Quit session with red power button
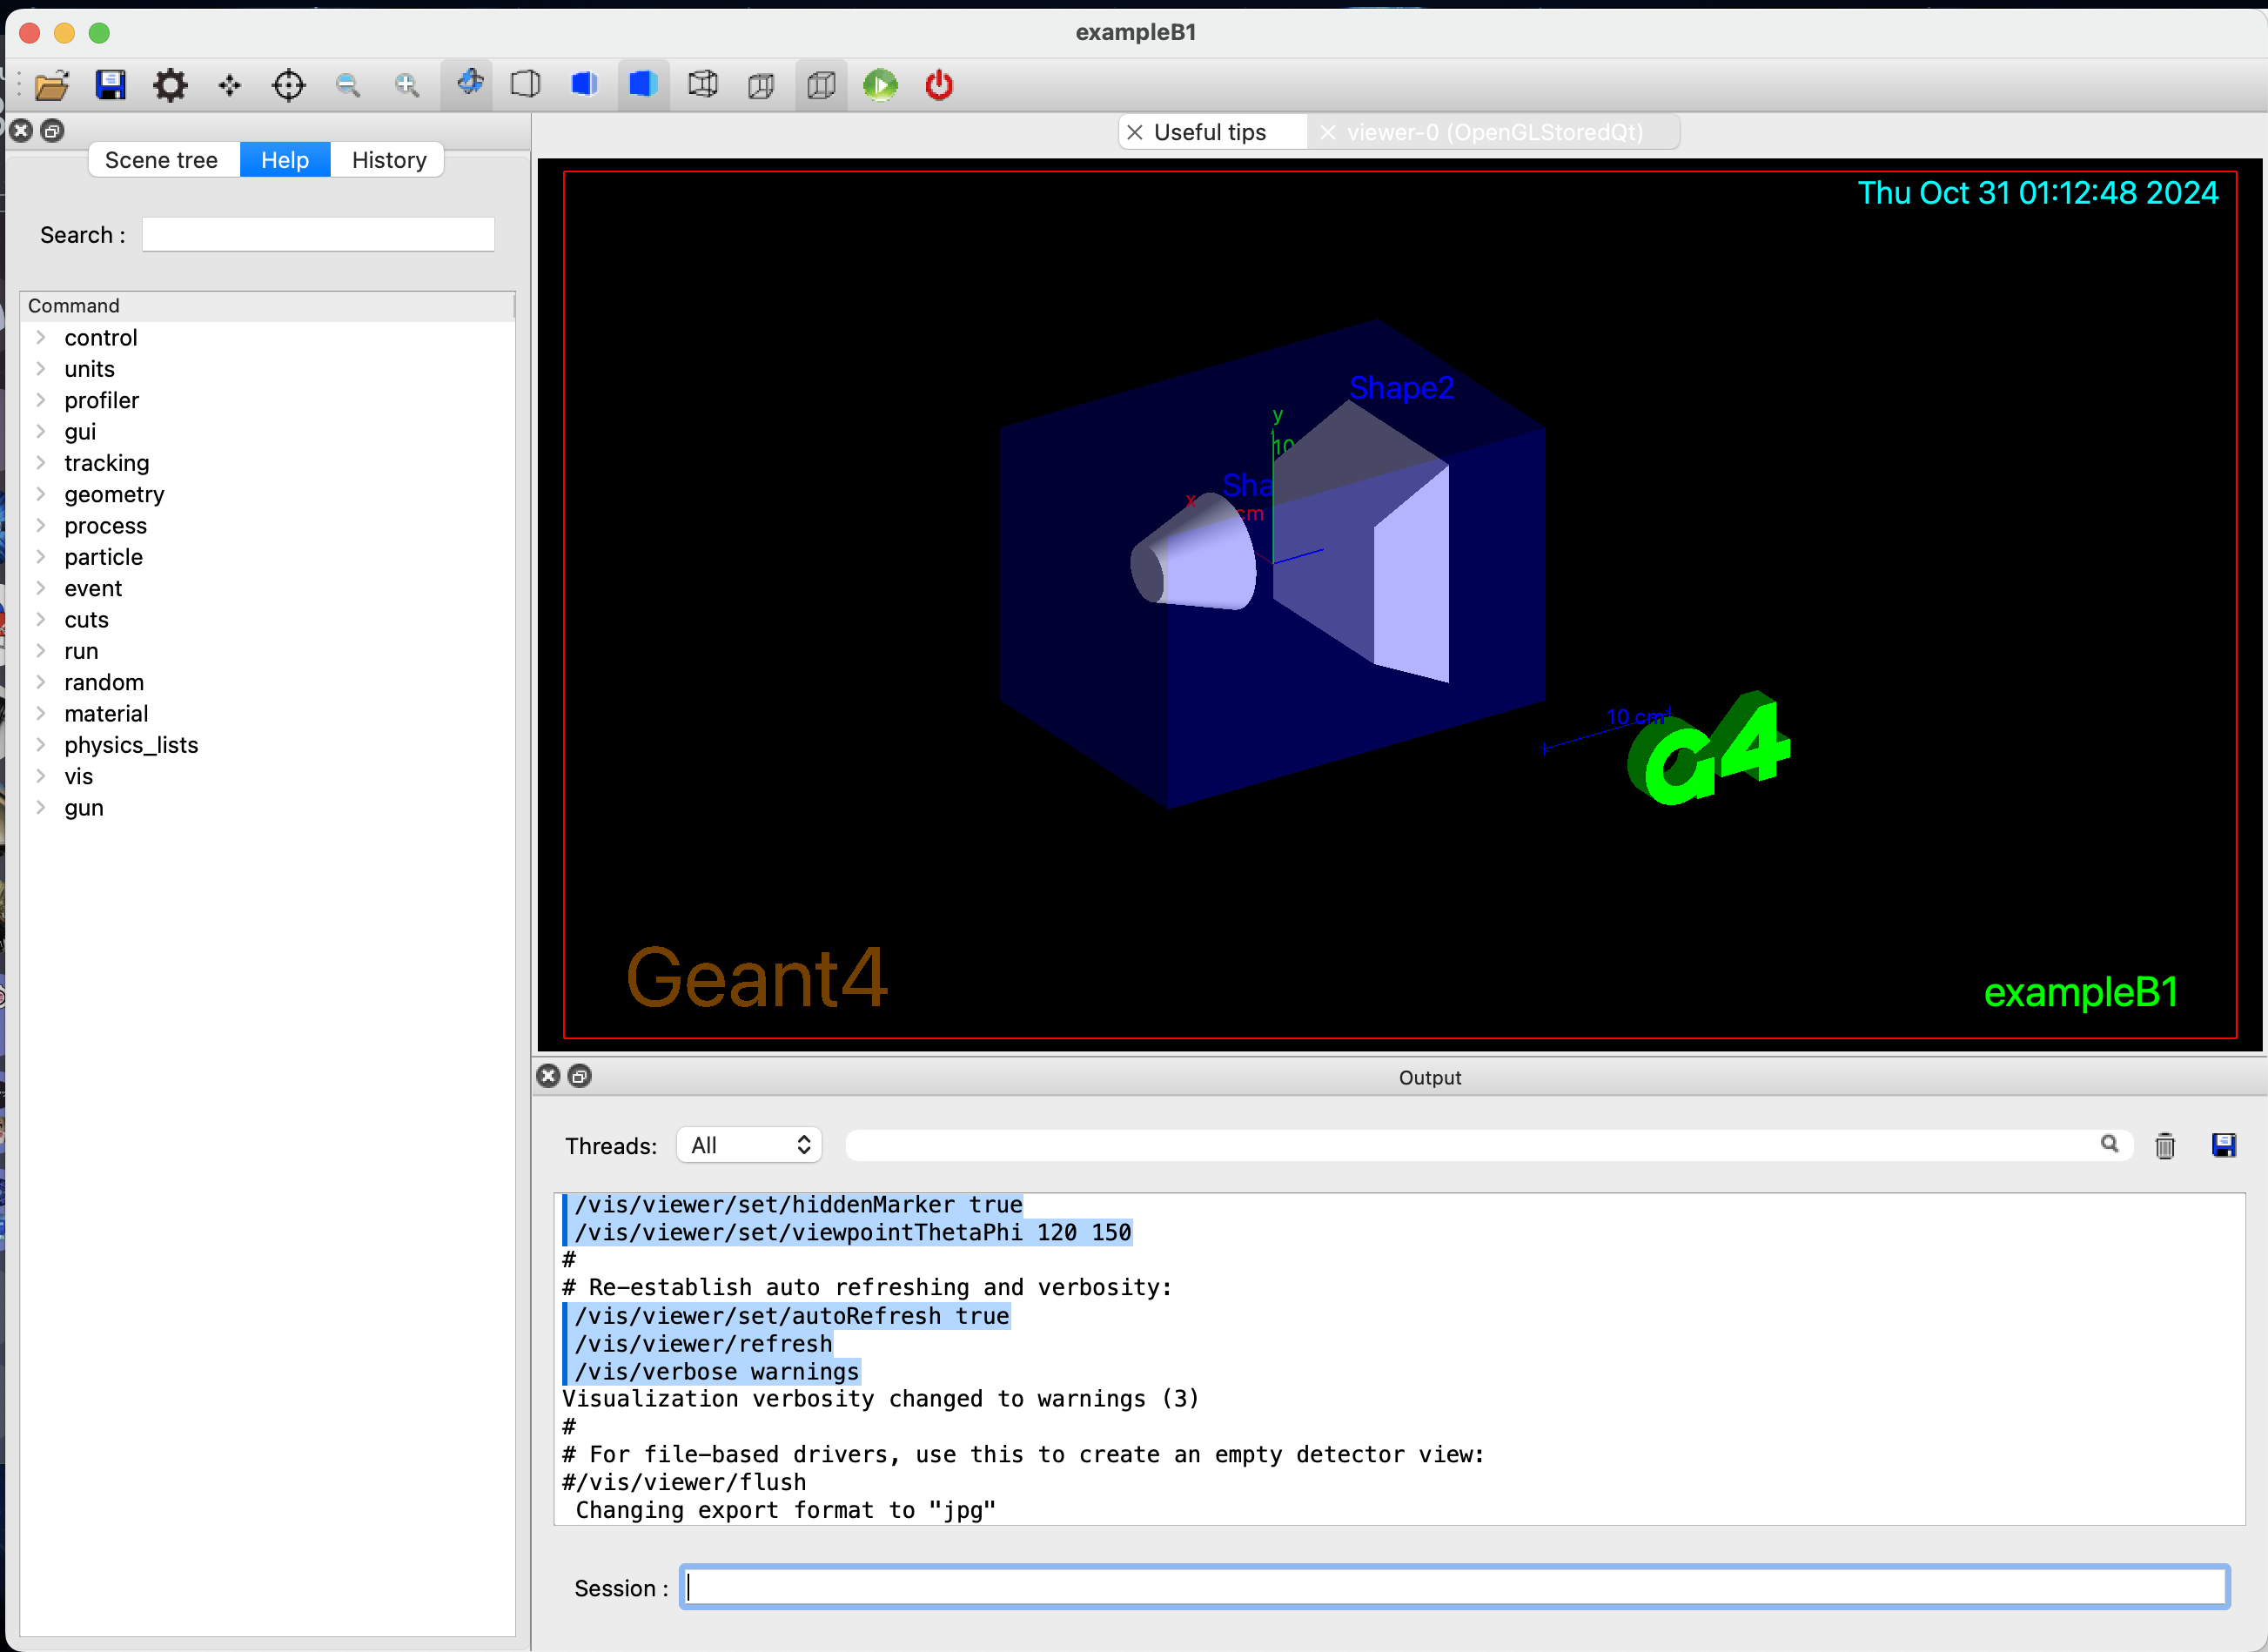Screen dimensions: 2268x1652 [x=938, y=85]
